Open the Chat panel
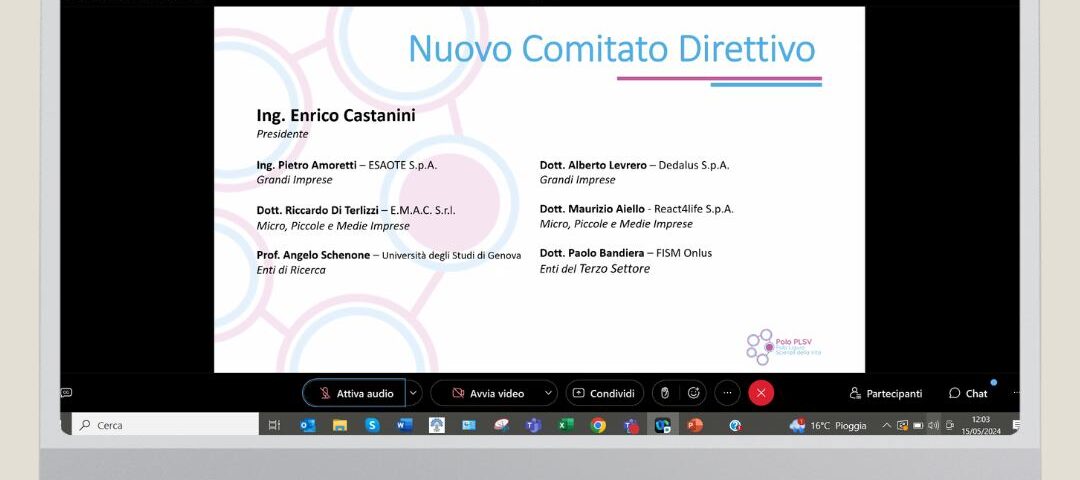 click(x=968, y=393)
